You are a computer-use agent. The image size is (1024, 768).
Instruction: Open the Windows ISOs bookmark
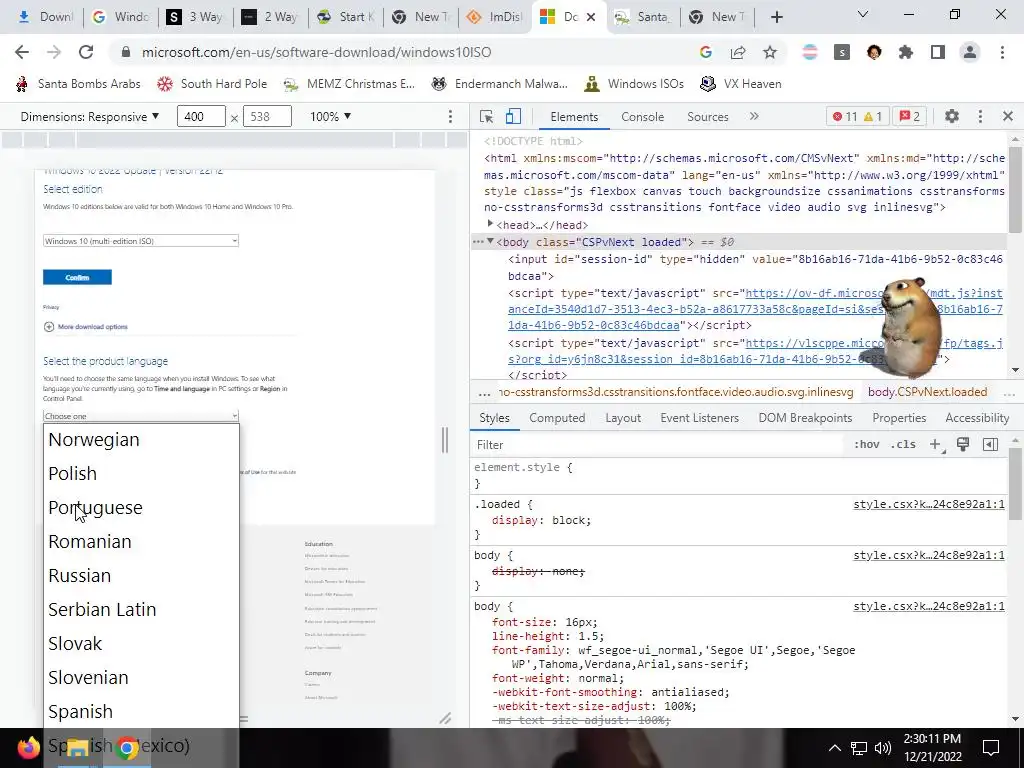[634, 84]
